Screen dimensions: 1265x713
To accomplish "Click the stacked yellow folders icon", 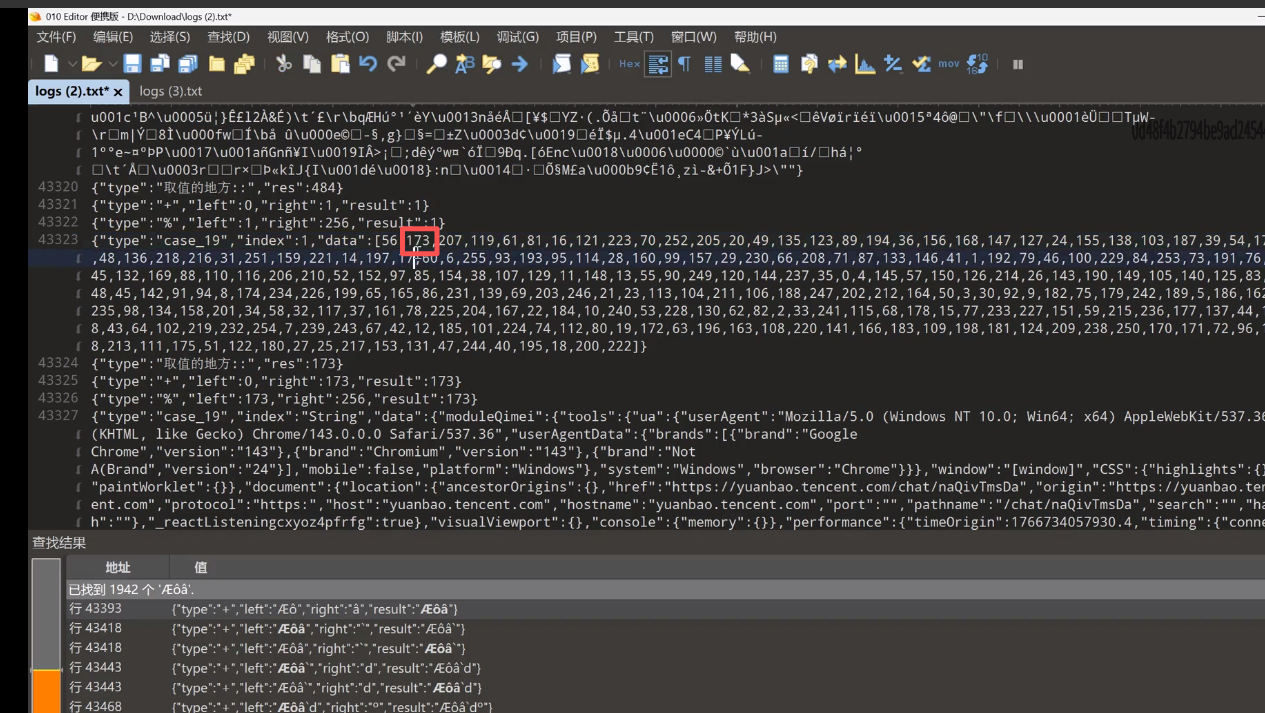I will click(244, 64).
